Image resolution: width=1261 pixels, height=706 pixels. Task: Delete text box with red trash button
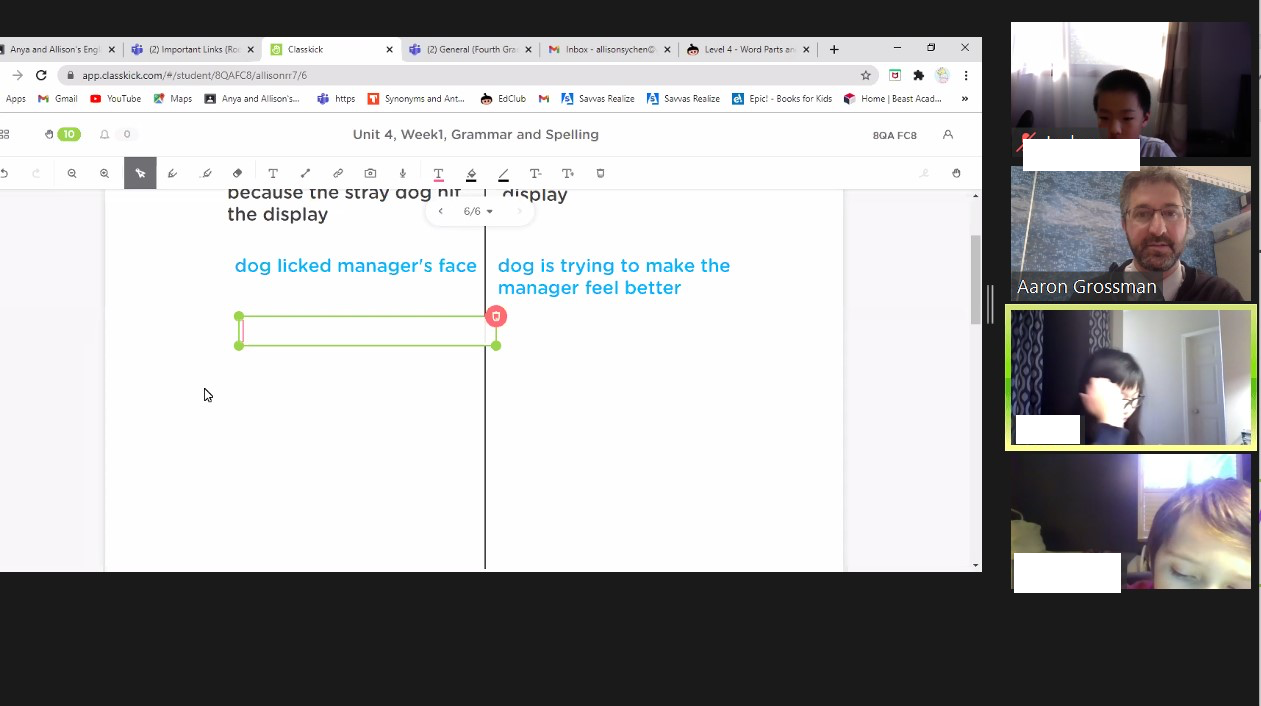coord(496,316)
